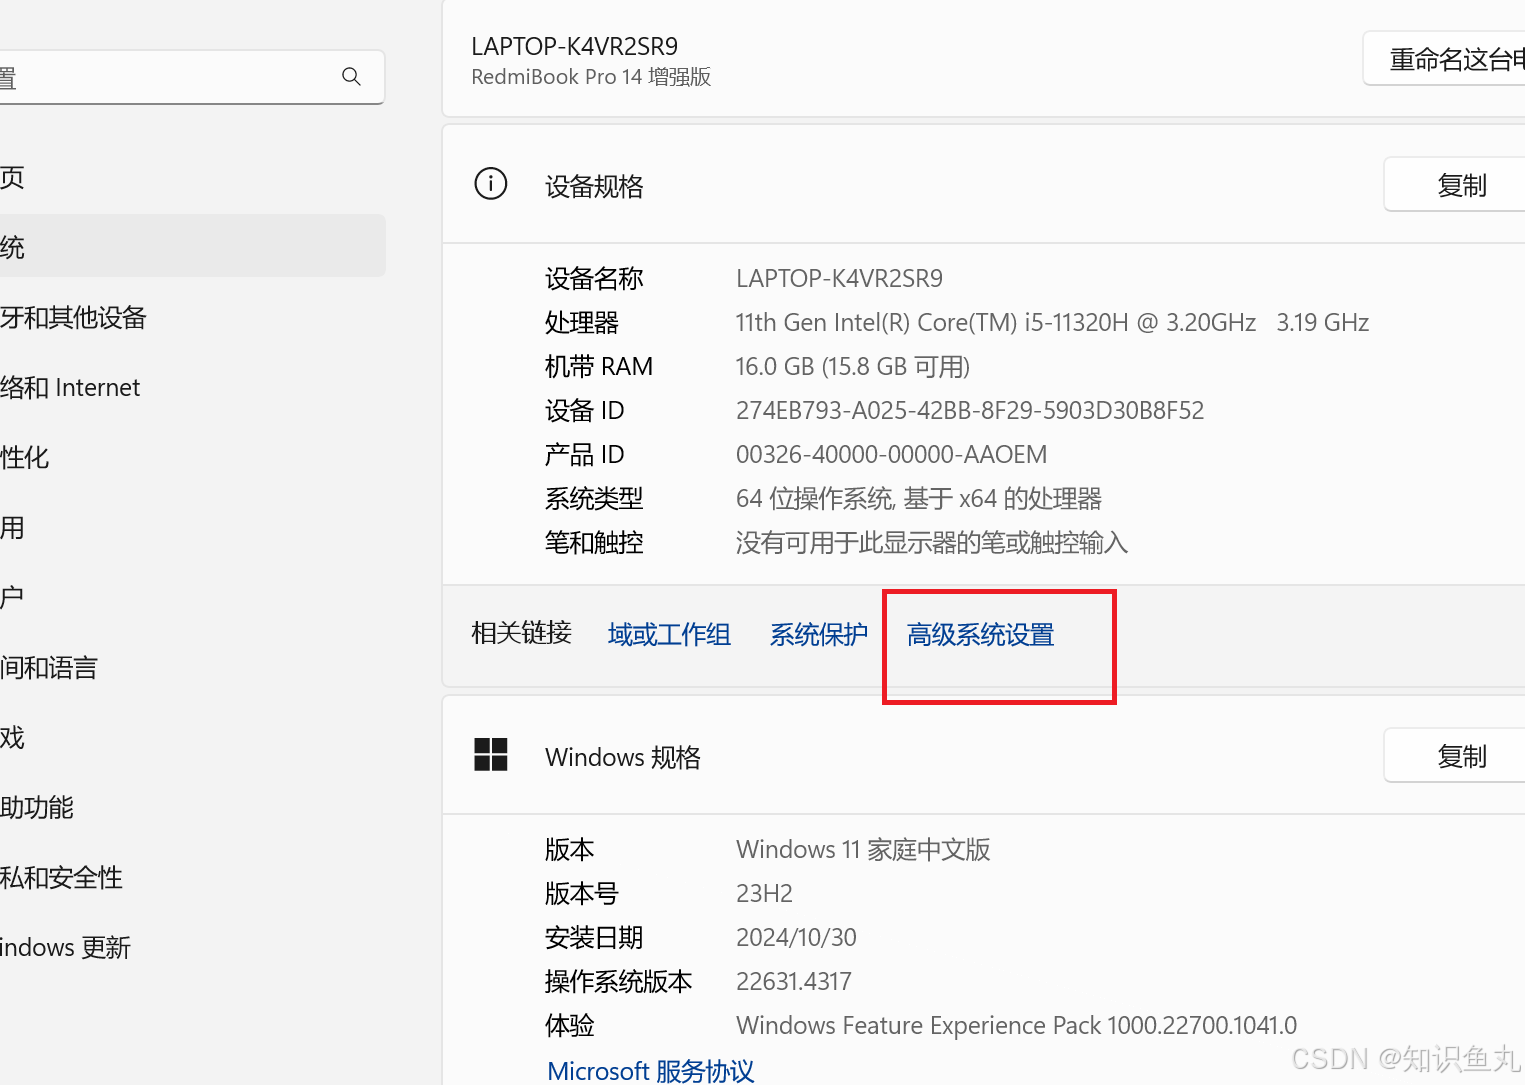Open the 个性化 sidebar item
The image size is (1525, 1085).
pos(192,458)
